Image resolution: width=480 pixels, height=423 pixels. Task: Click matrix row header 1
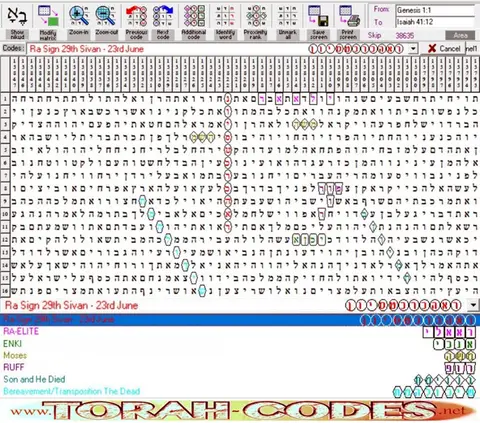tap(5, 99)
